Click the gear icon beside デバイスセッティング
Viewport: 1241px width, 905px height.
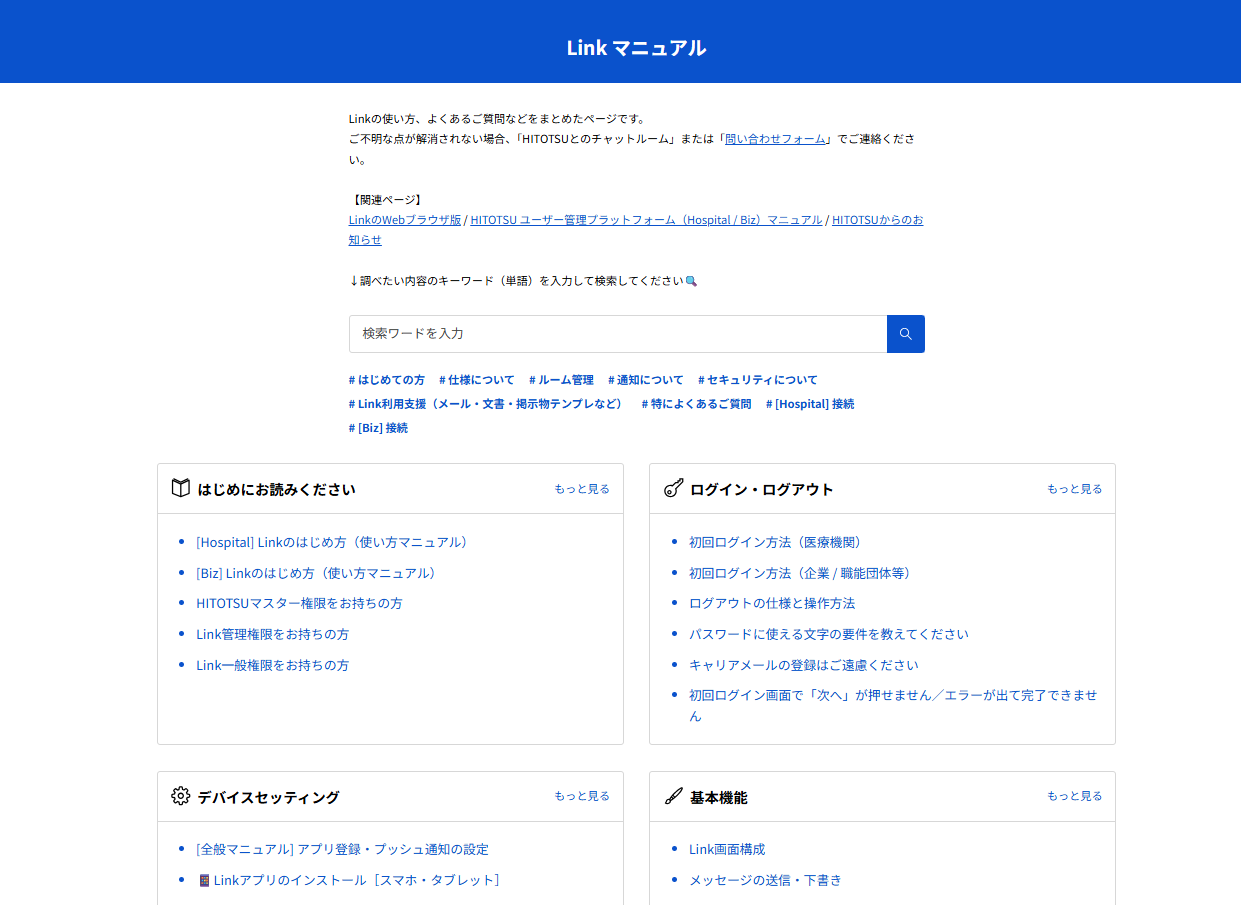coord(180,795)
